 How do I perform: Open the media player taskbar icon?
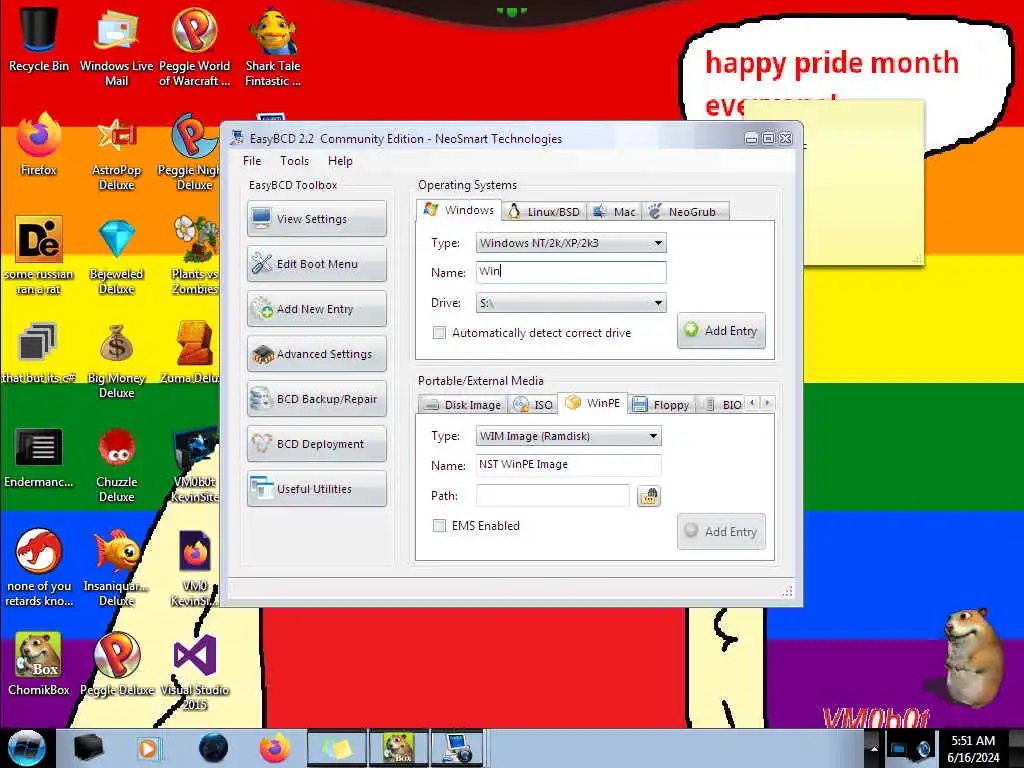pos(148,748)
